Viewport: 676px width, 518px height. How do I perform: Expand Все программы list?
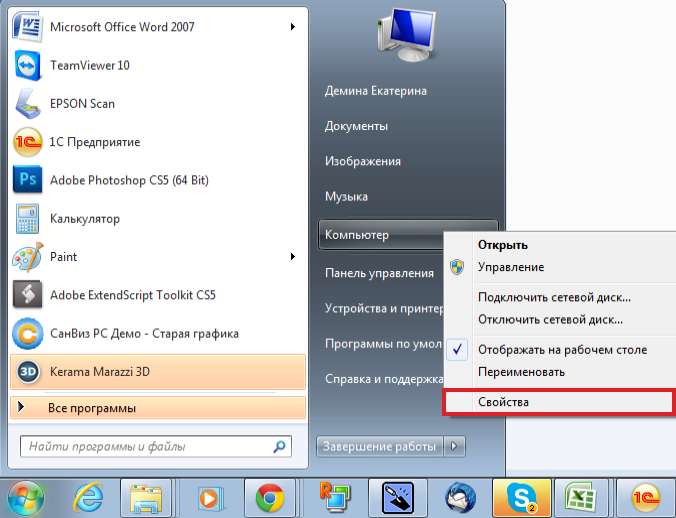tap(157, 408)
